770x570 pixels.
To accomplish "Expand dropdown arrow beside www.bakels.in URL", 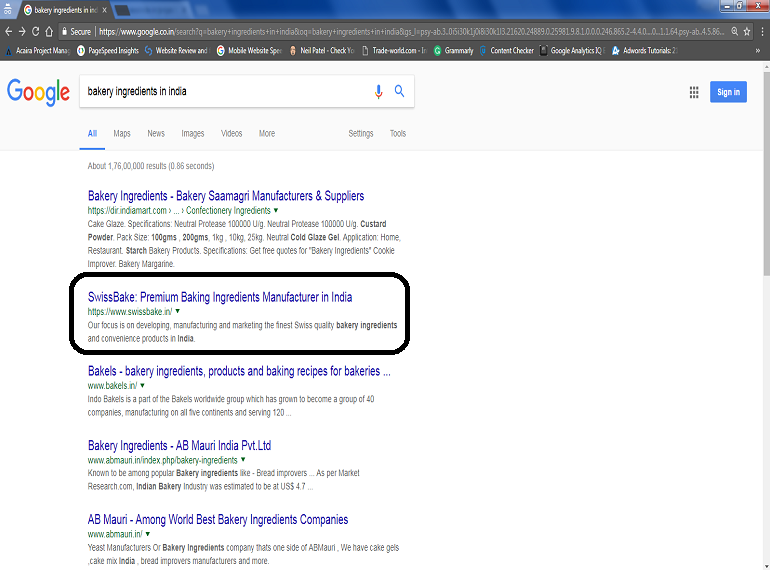I will (x=142, y=385).
